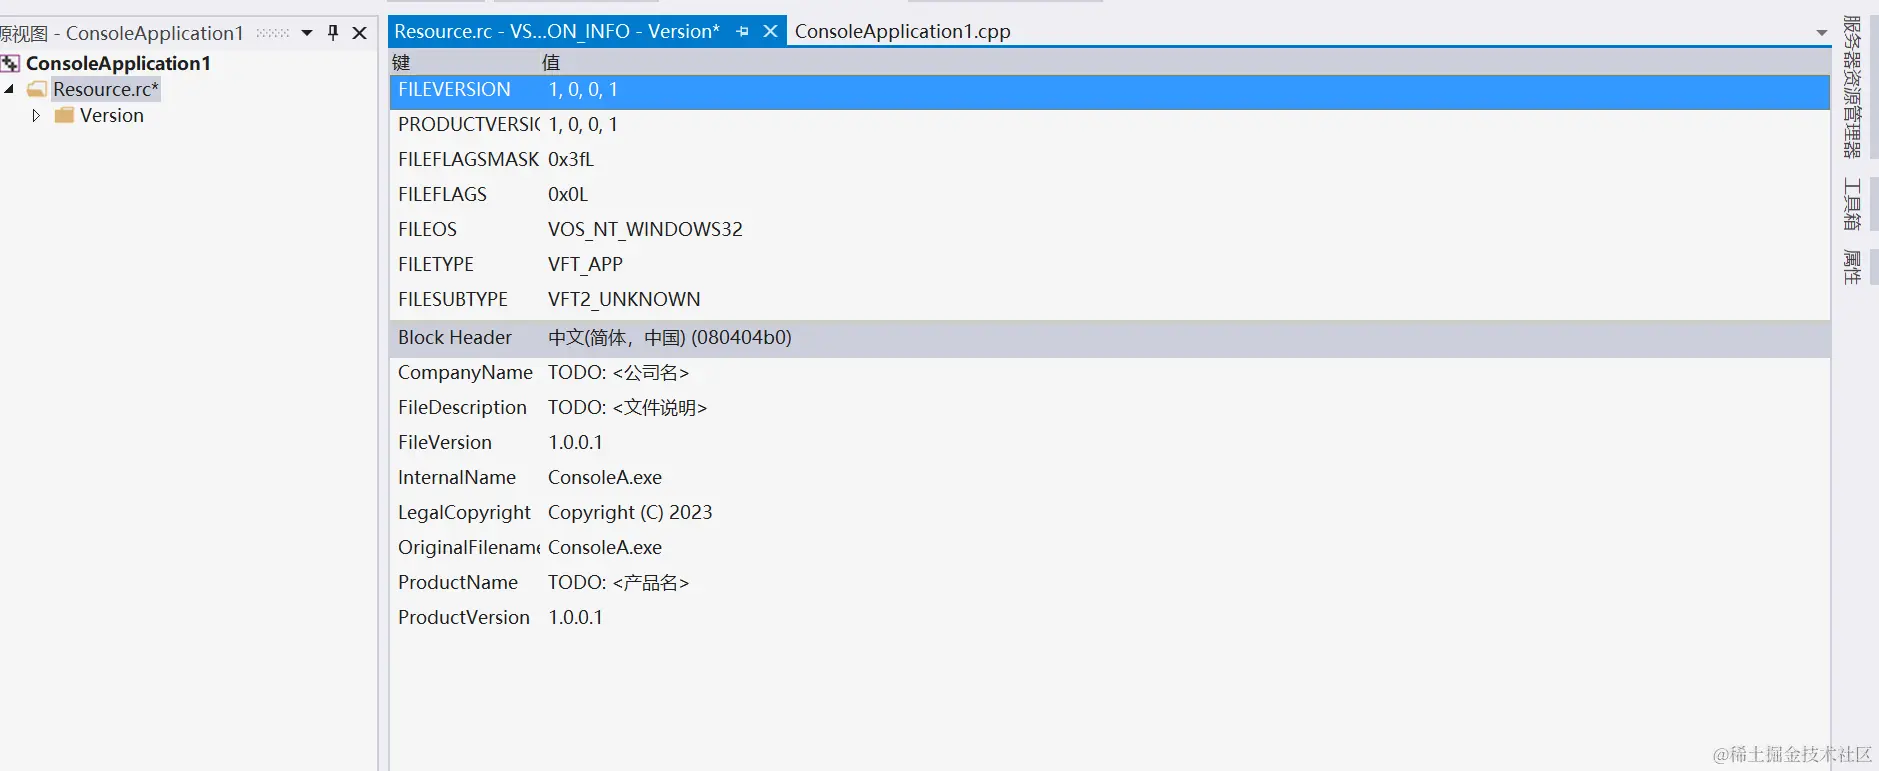1879x771 pixels.
Task: Open the Resource View window position dropdown
Action: point(307,33)
